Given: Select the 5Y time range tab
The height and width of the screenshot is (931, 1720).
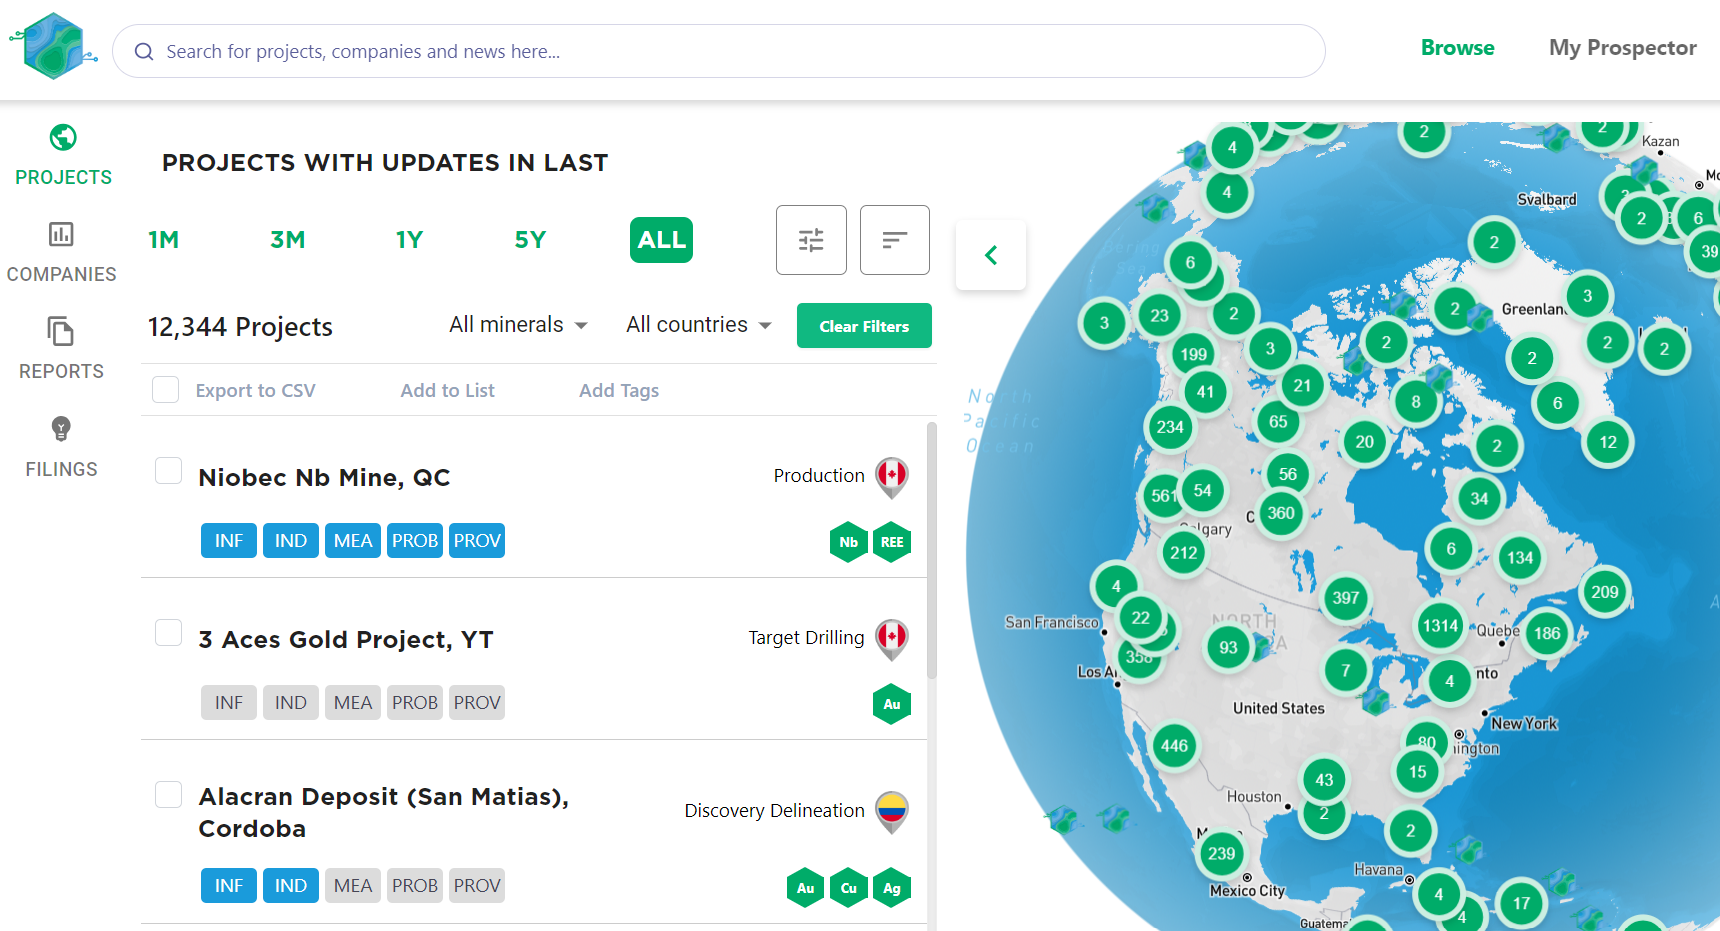Looking at the screenshot, I should tap(530, 240).
